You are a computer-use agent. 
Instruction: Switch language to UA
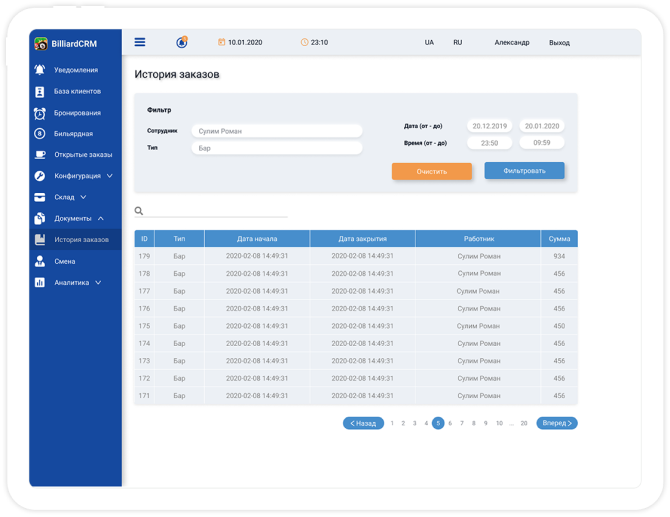tap(429, 43)
